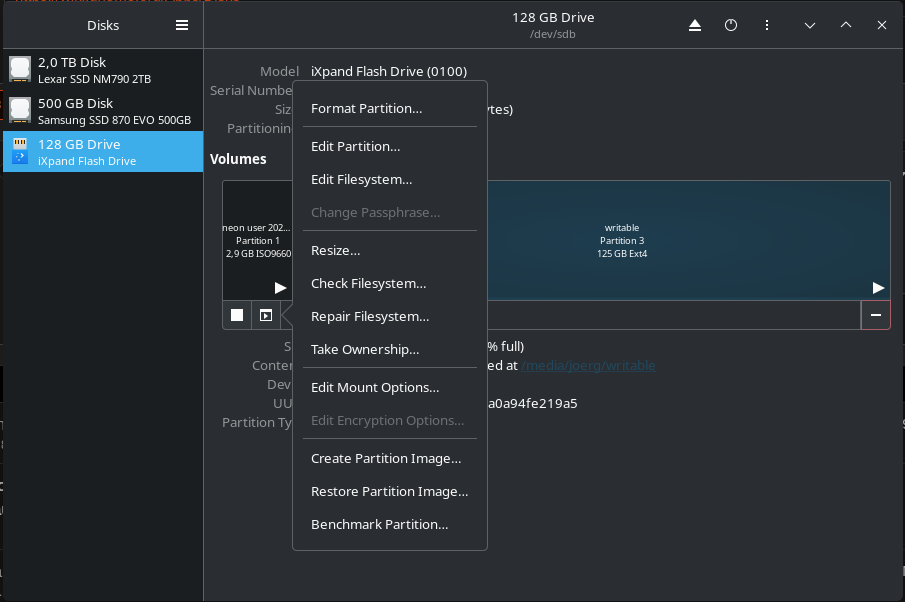Unmount partition with the stop button
Image resolution: width=905 pixels, height=602 pixels.
point(237,315)
